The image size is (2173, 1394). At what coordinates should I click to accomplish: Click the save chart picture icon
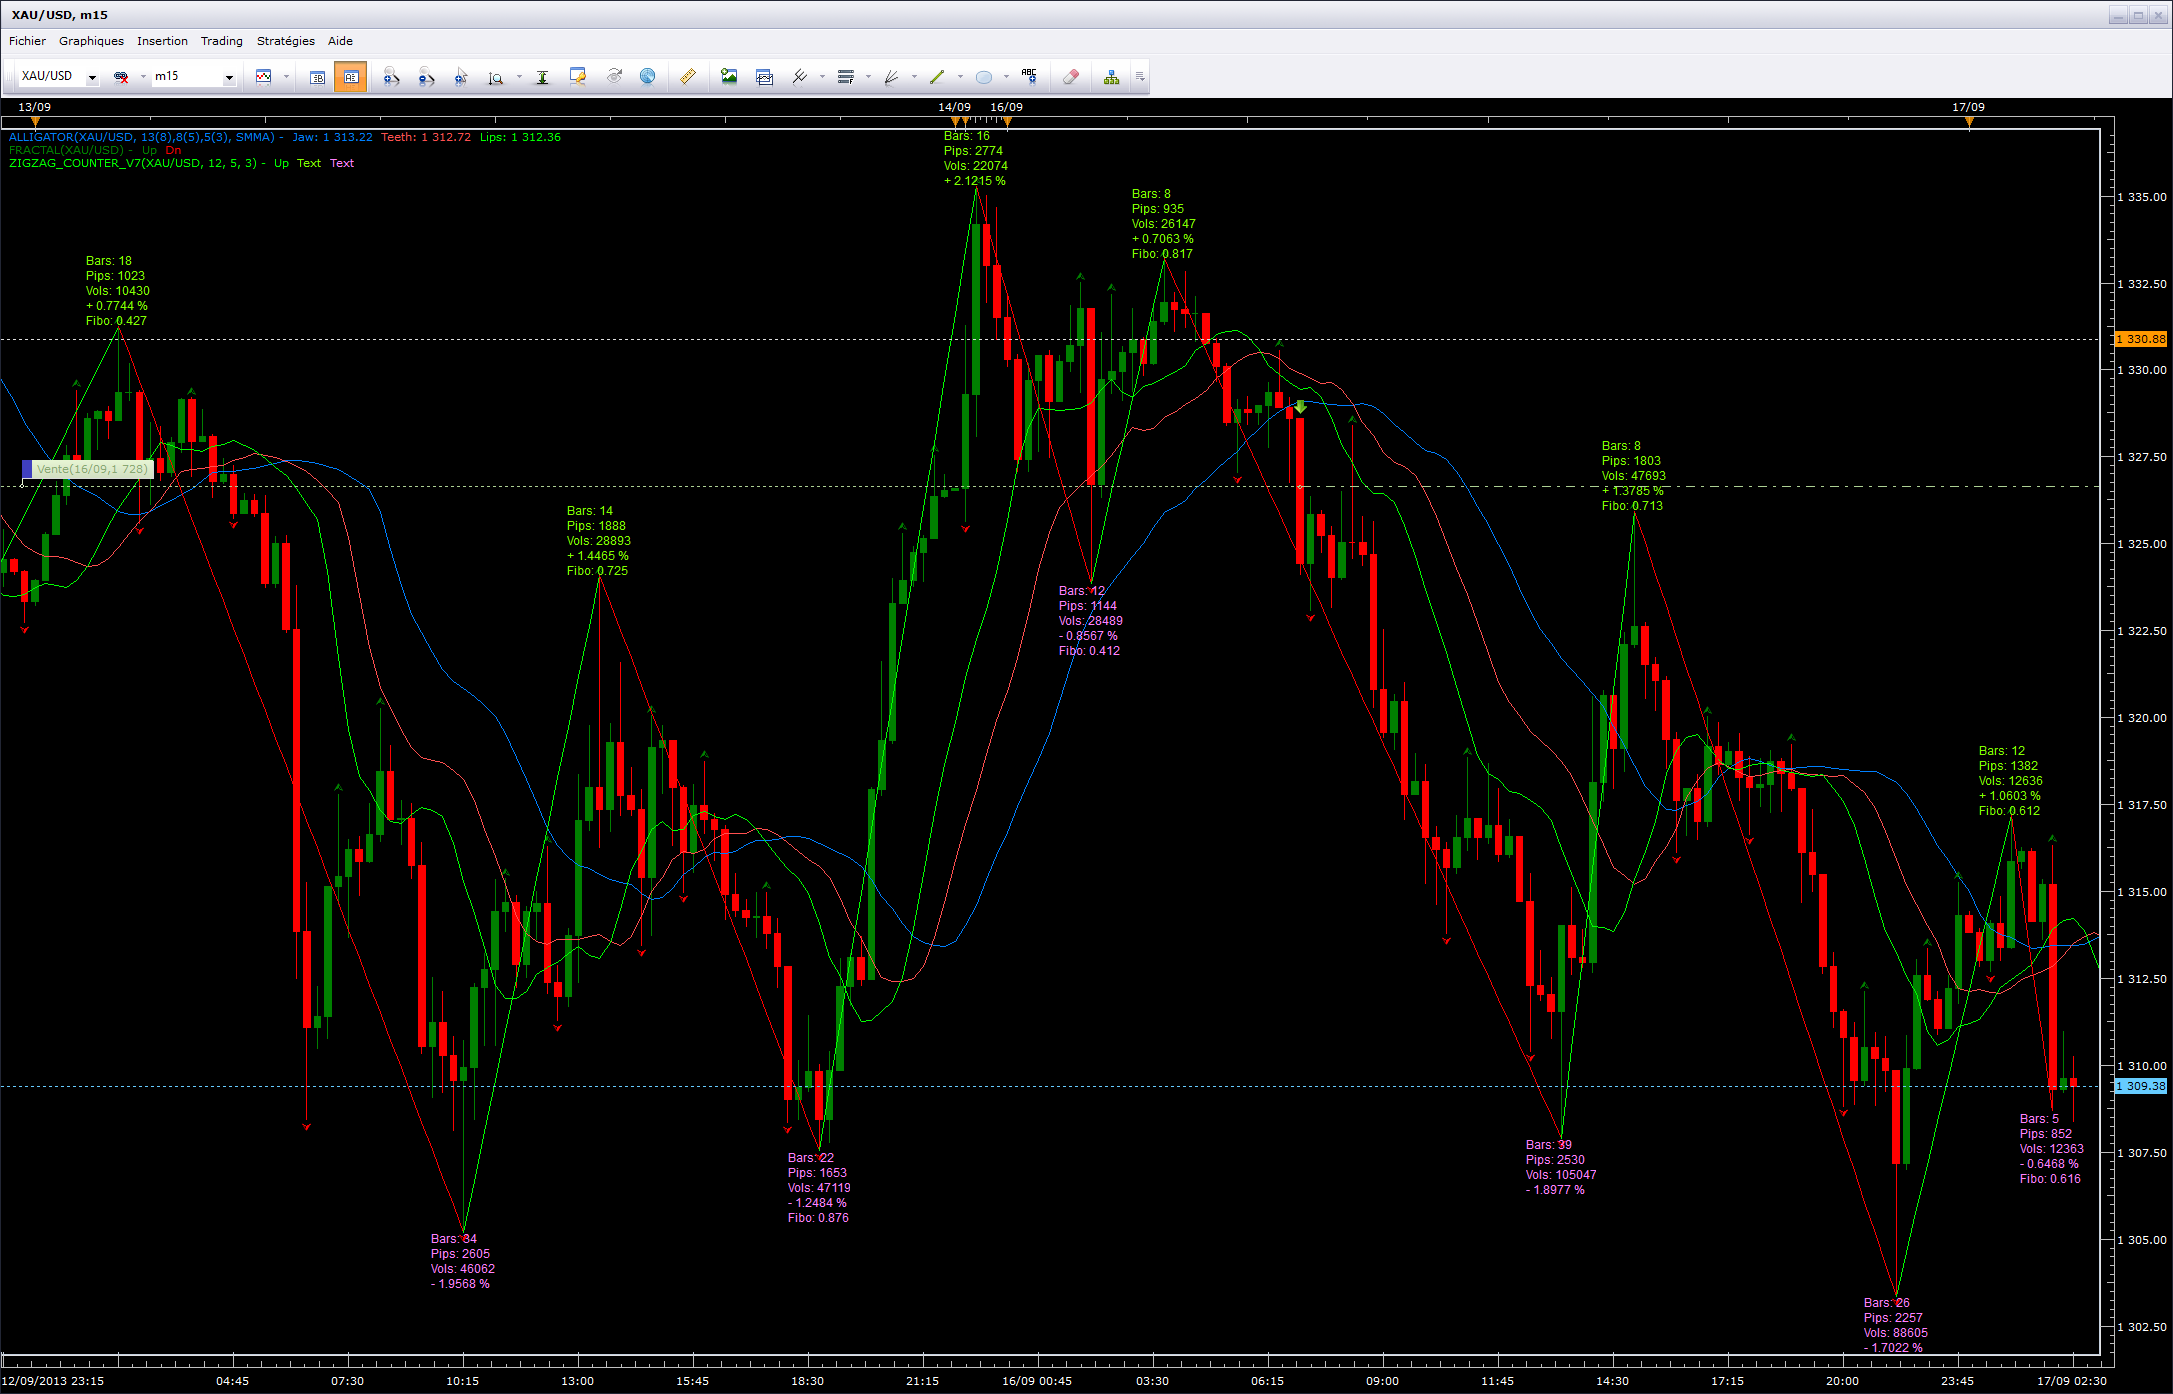coord(729,77)
